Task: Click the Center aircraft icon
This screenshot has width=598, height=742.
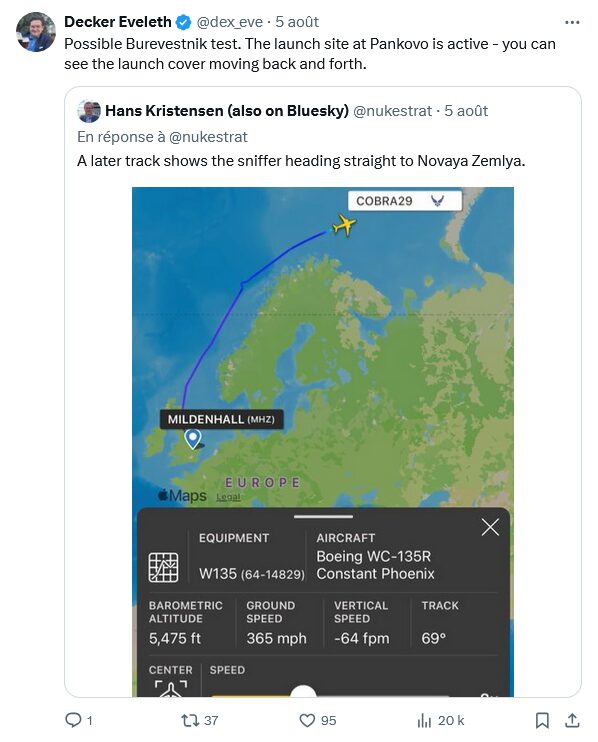Action: pyautogui.click(x=171, y=689)
